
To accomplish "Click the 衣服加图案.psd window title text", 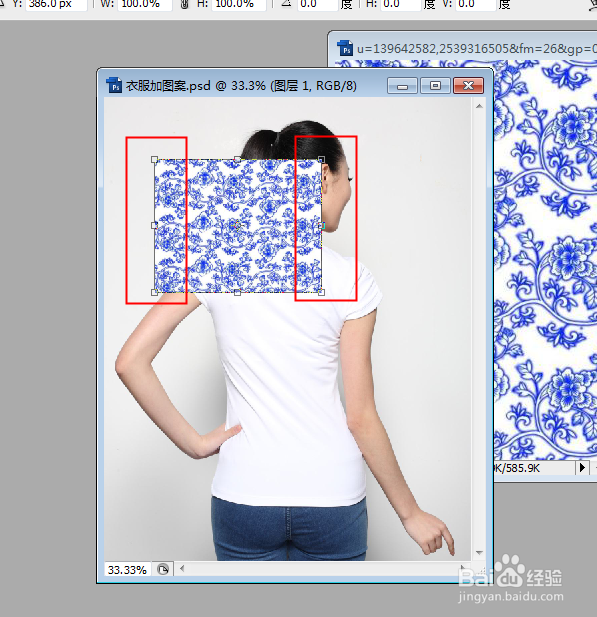I will [241, 85].
